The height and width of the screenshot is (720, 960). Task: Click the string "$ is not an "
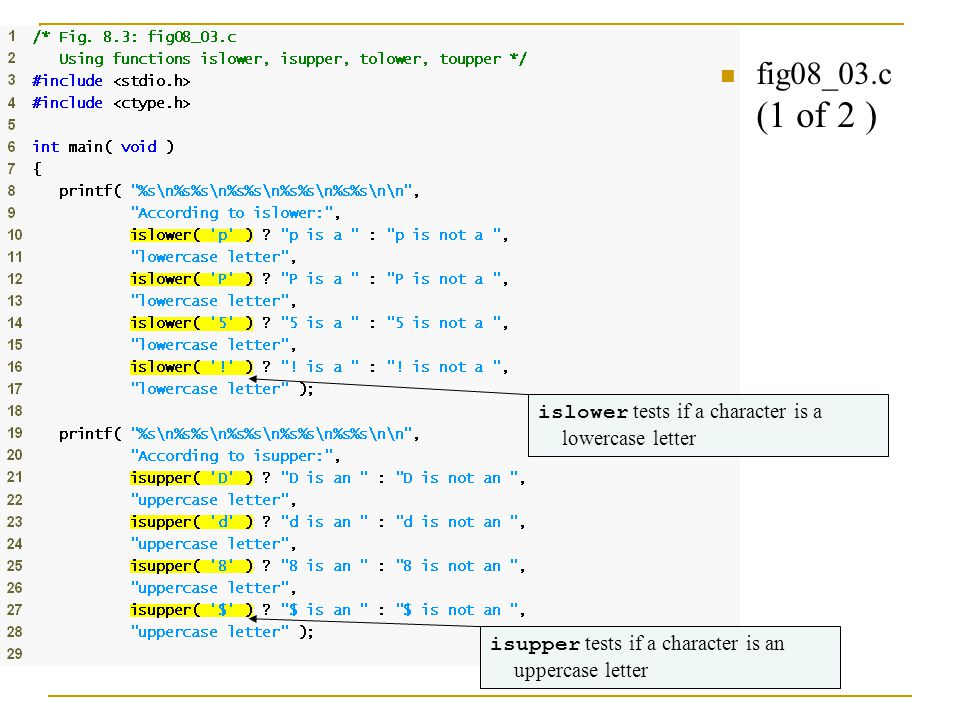click(x=457, y=610)
